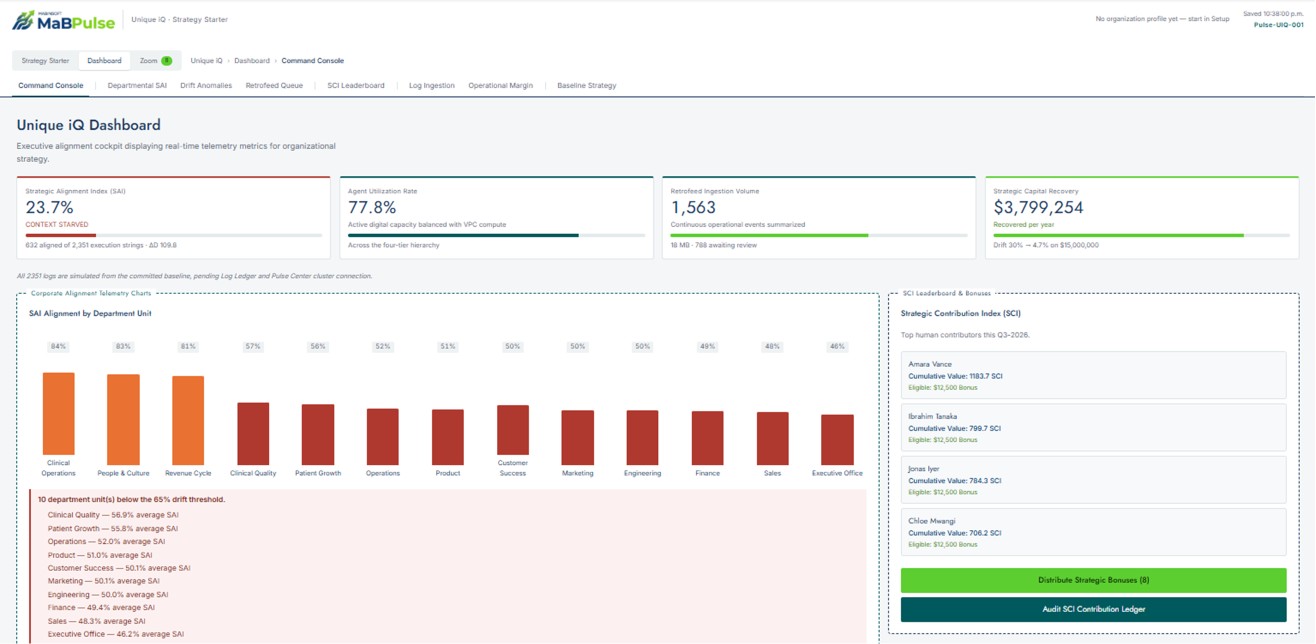1316x644 pixels.
Task: Click Command Console in the breadcrumb
Action: pos(313,61)
